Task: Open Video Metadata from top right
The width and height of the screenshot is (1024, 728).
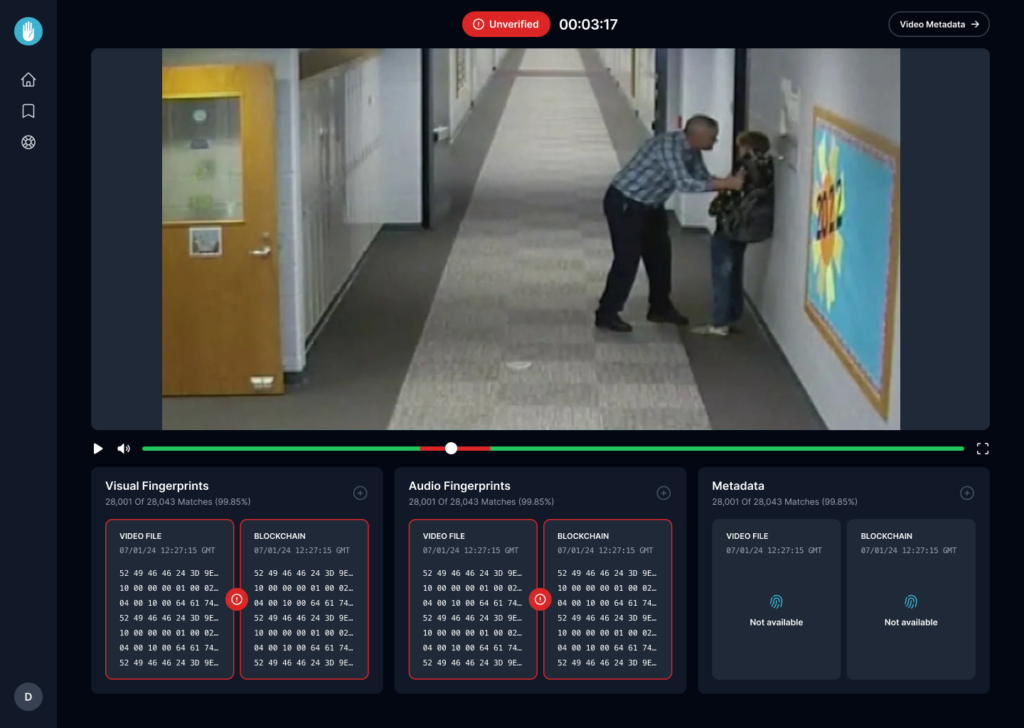Action: 938,24
